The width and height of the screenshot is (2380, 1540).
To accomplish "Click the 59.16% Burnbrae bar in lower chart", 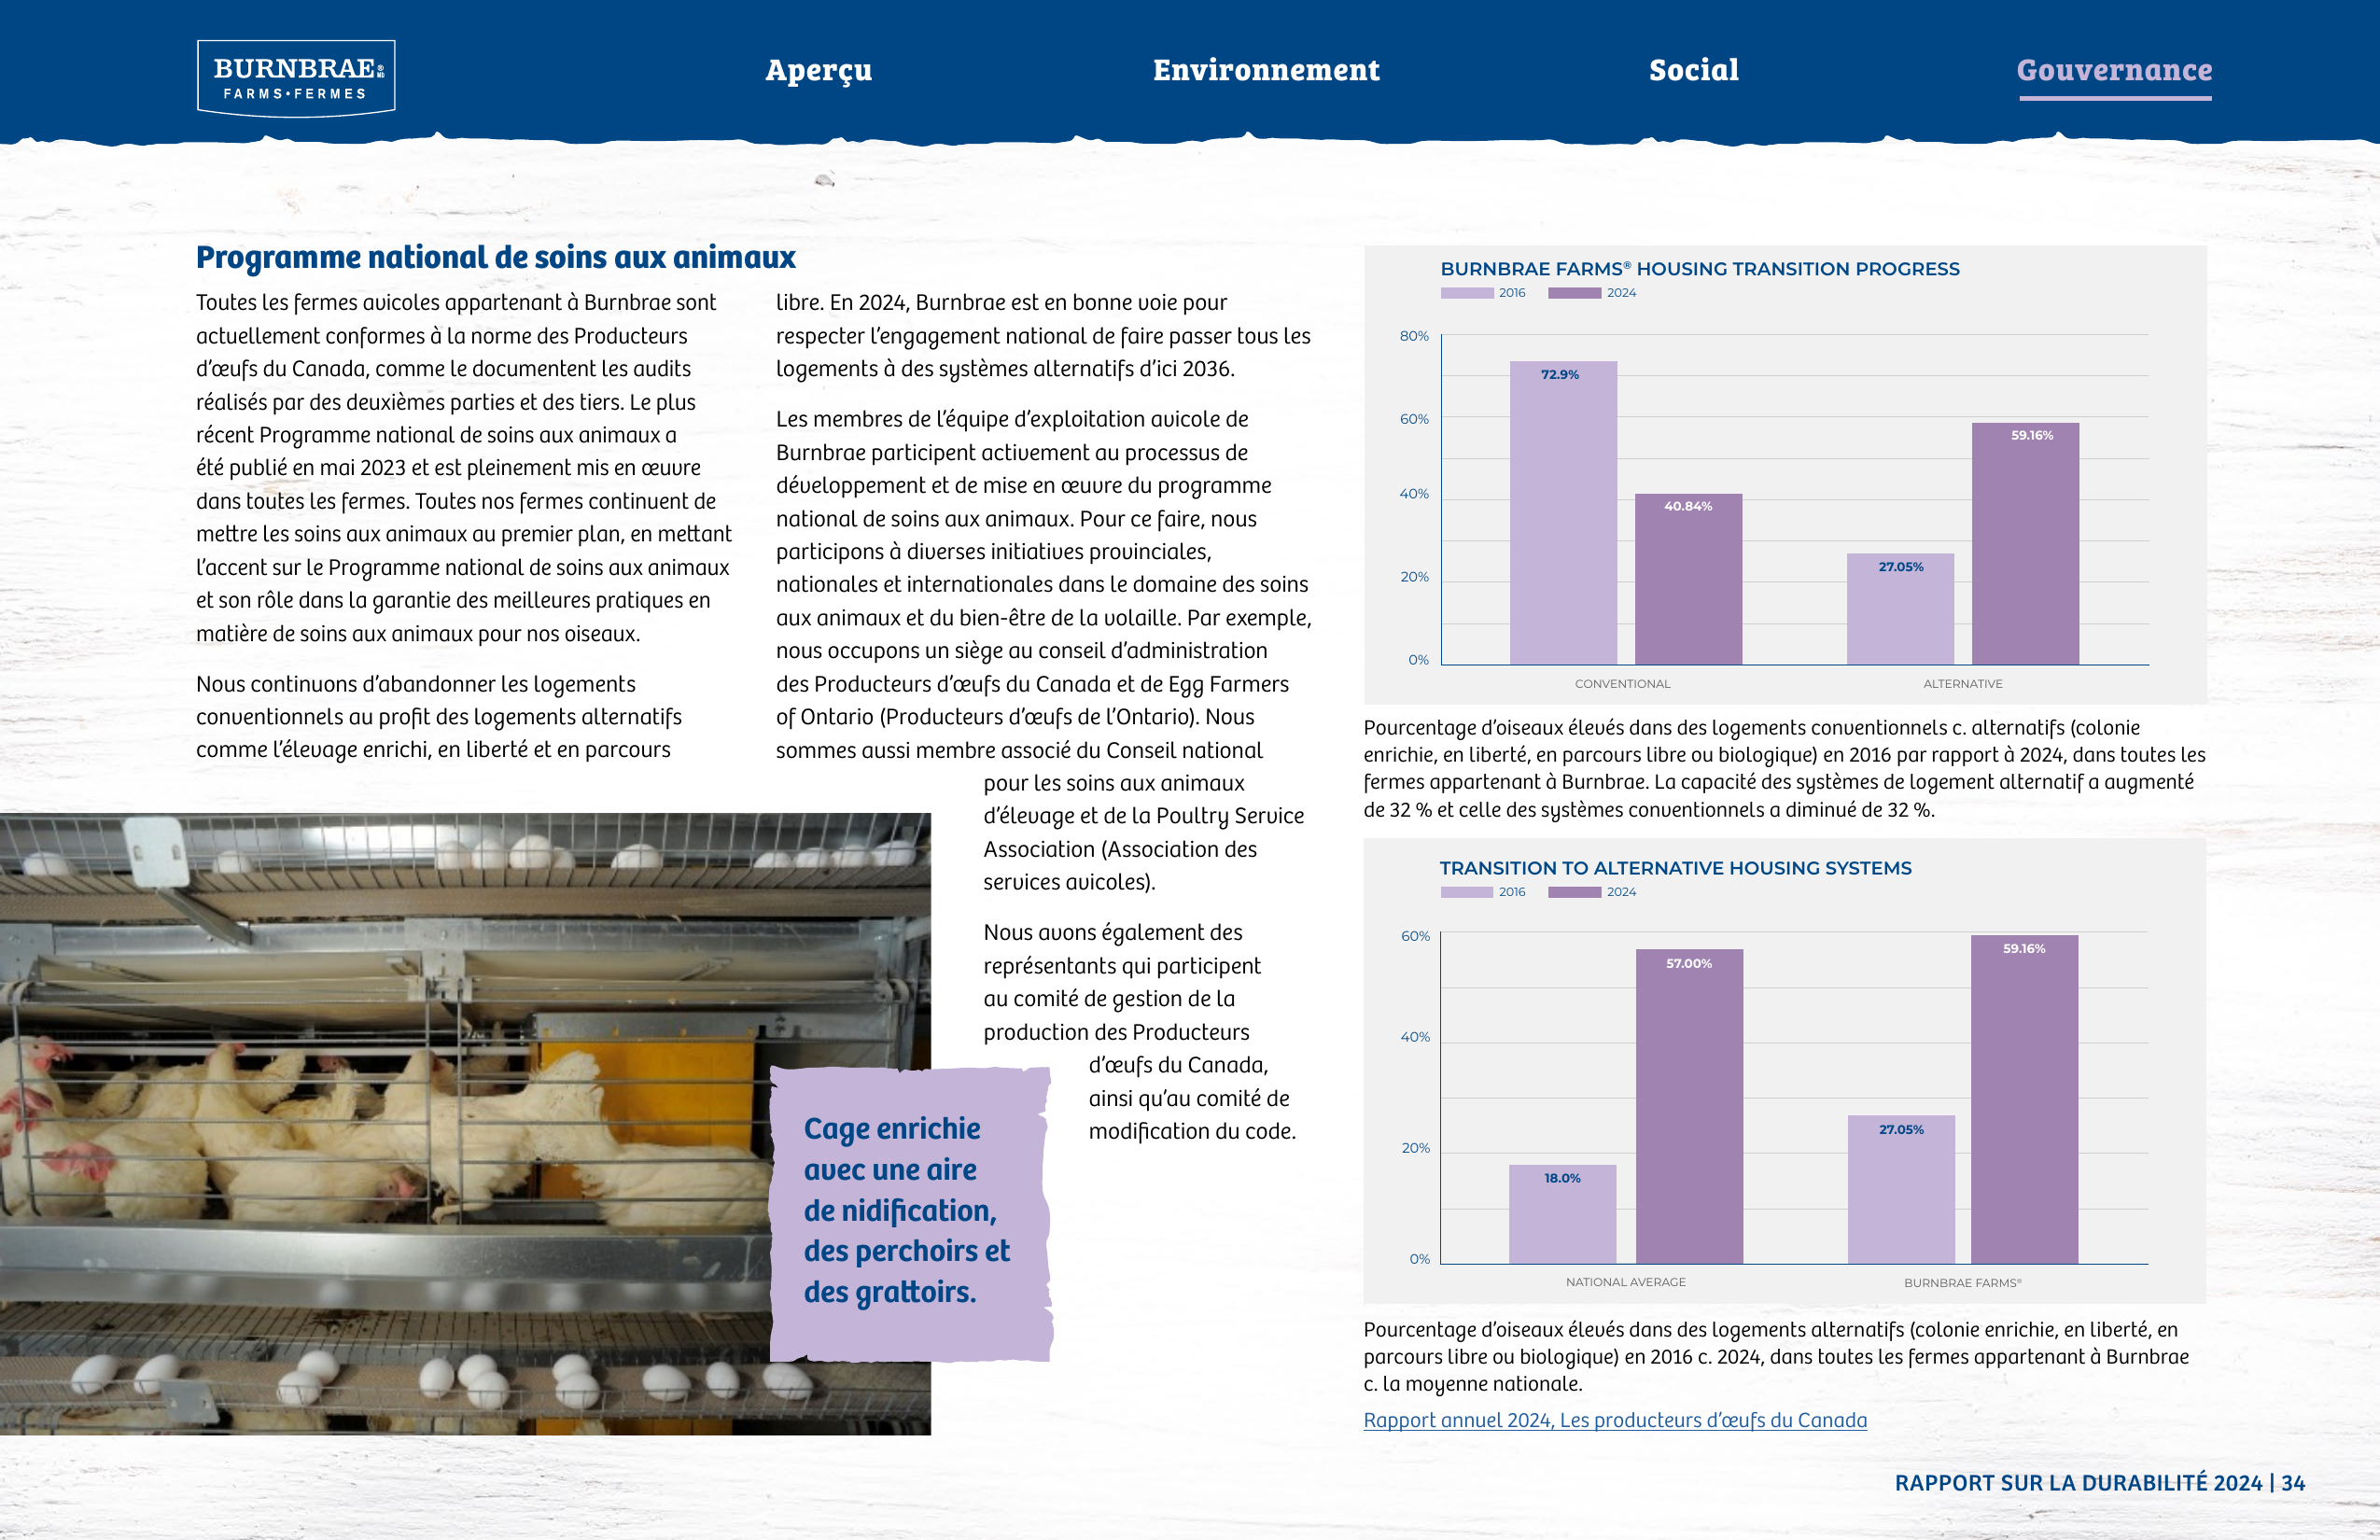I will click(x=2024, y=1099).
